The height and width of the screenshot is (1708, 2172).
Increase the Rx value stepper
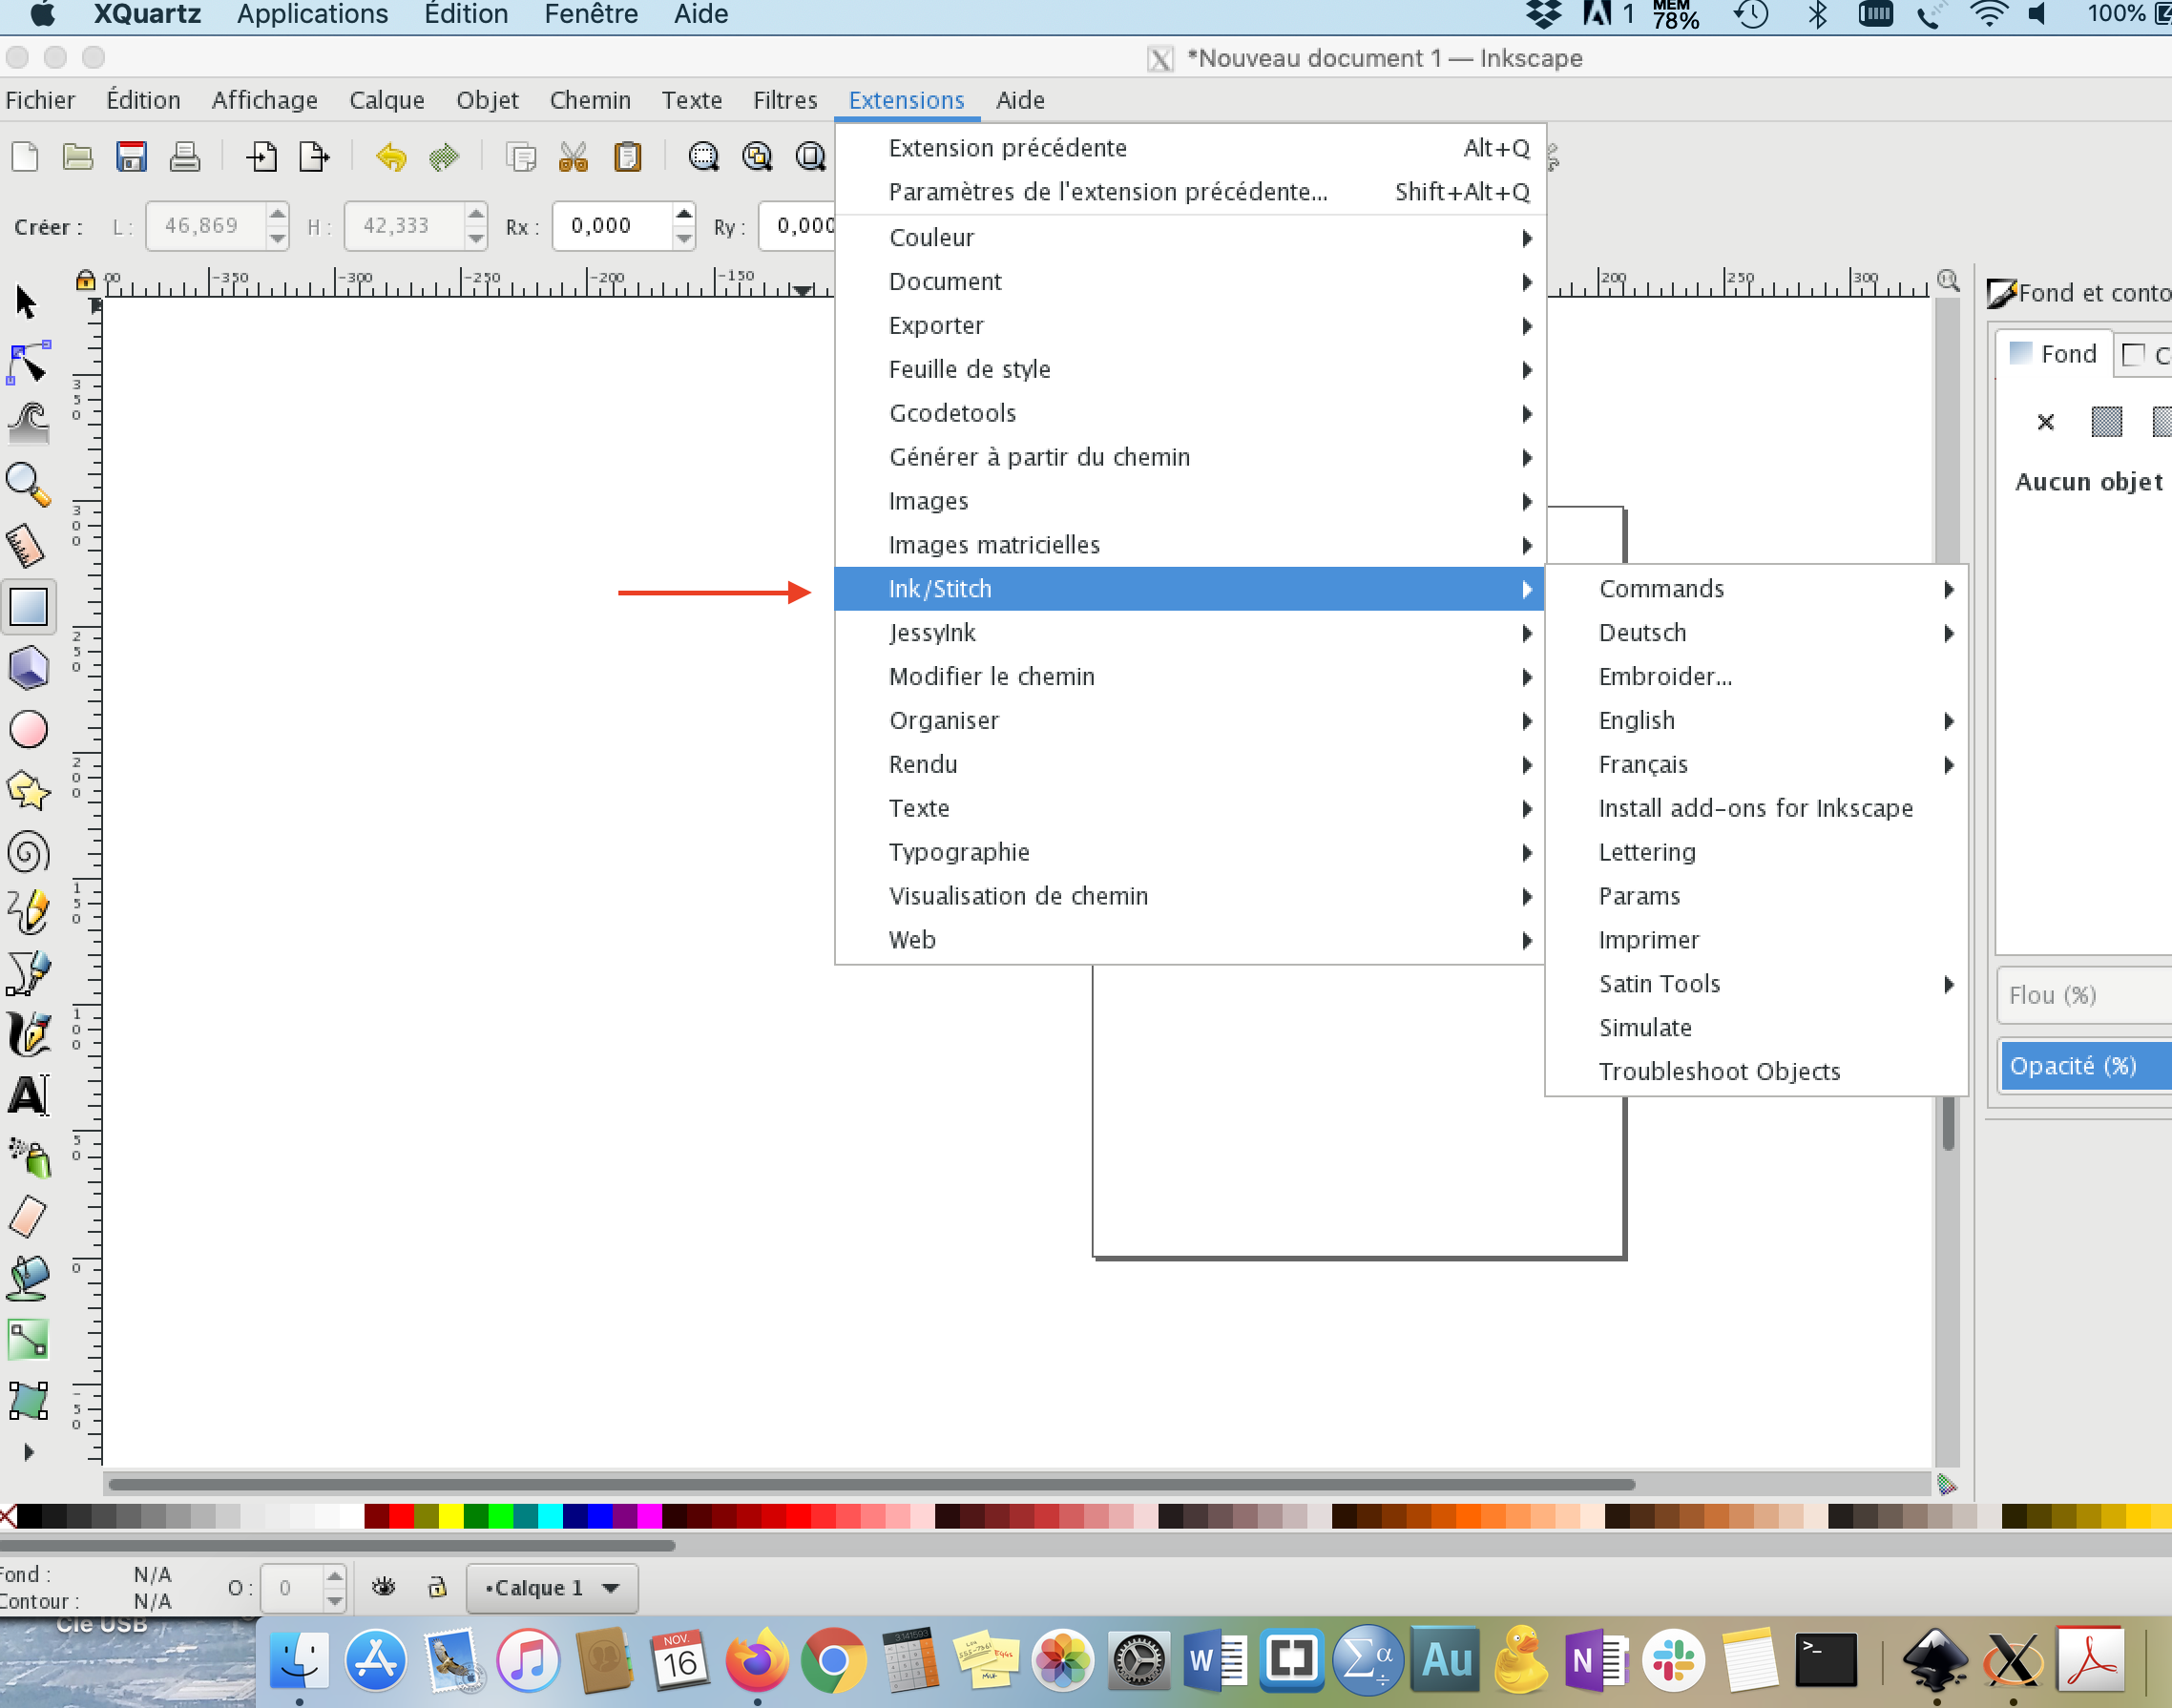coord(684,214)
